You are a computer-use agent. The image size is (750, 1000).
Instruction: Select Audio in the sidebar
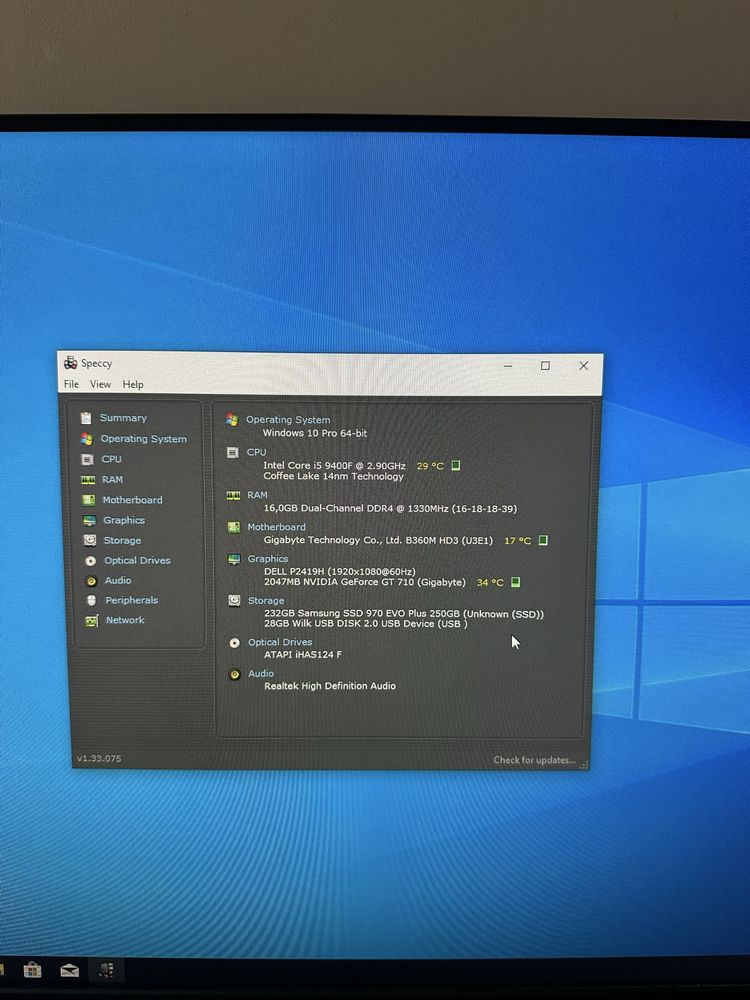[x=117, y=580]
